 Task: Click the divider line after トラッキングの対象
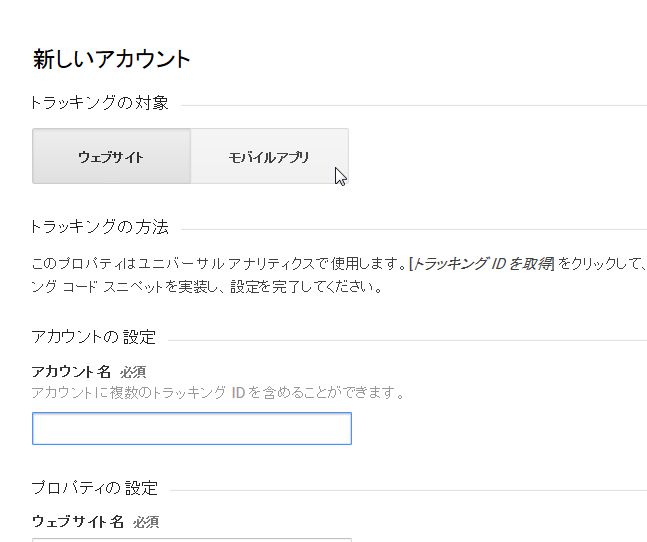pos(414,105)
